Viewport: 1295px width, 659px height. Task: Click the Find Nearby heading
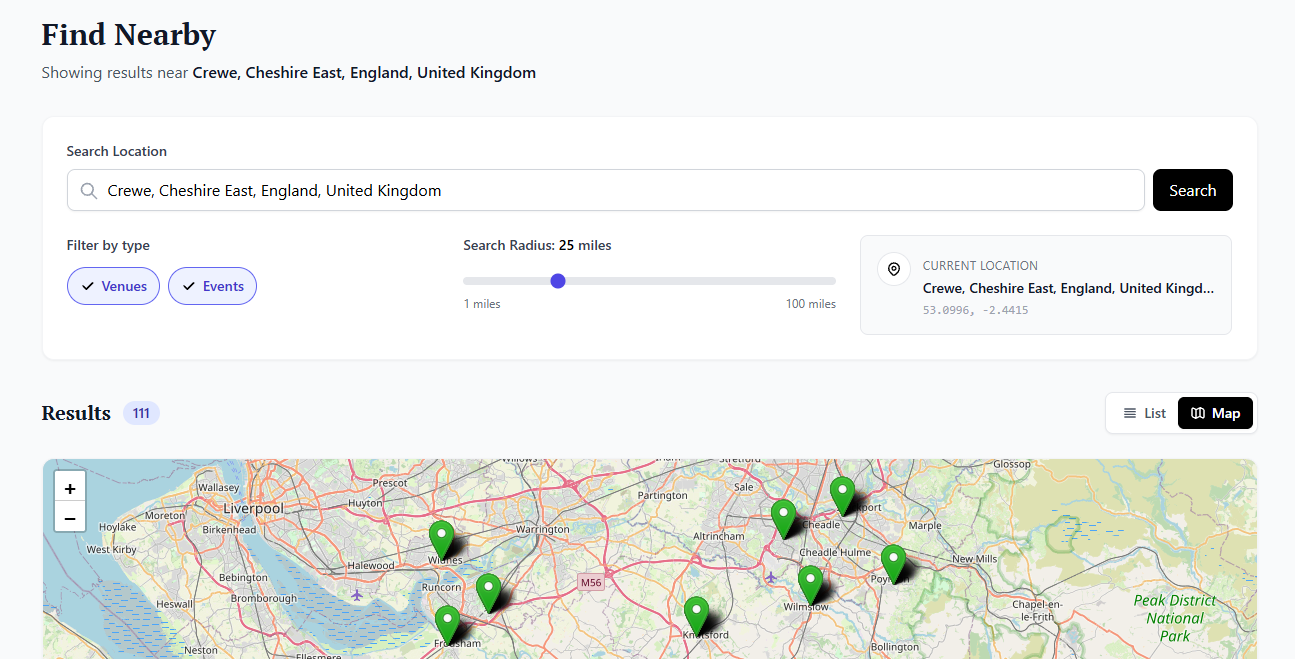tap(129, 35)
